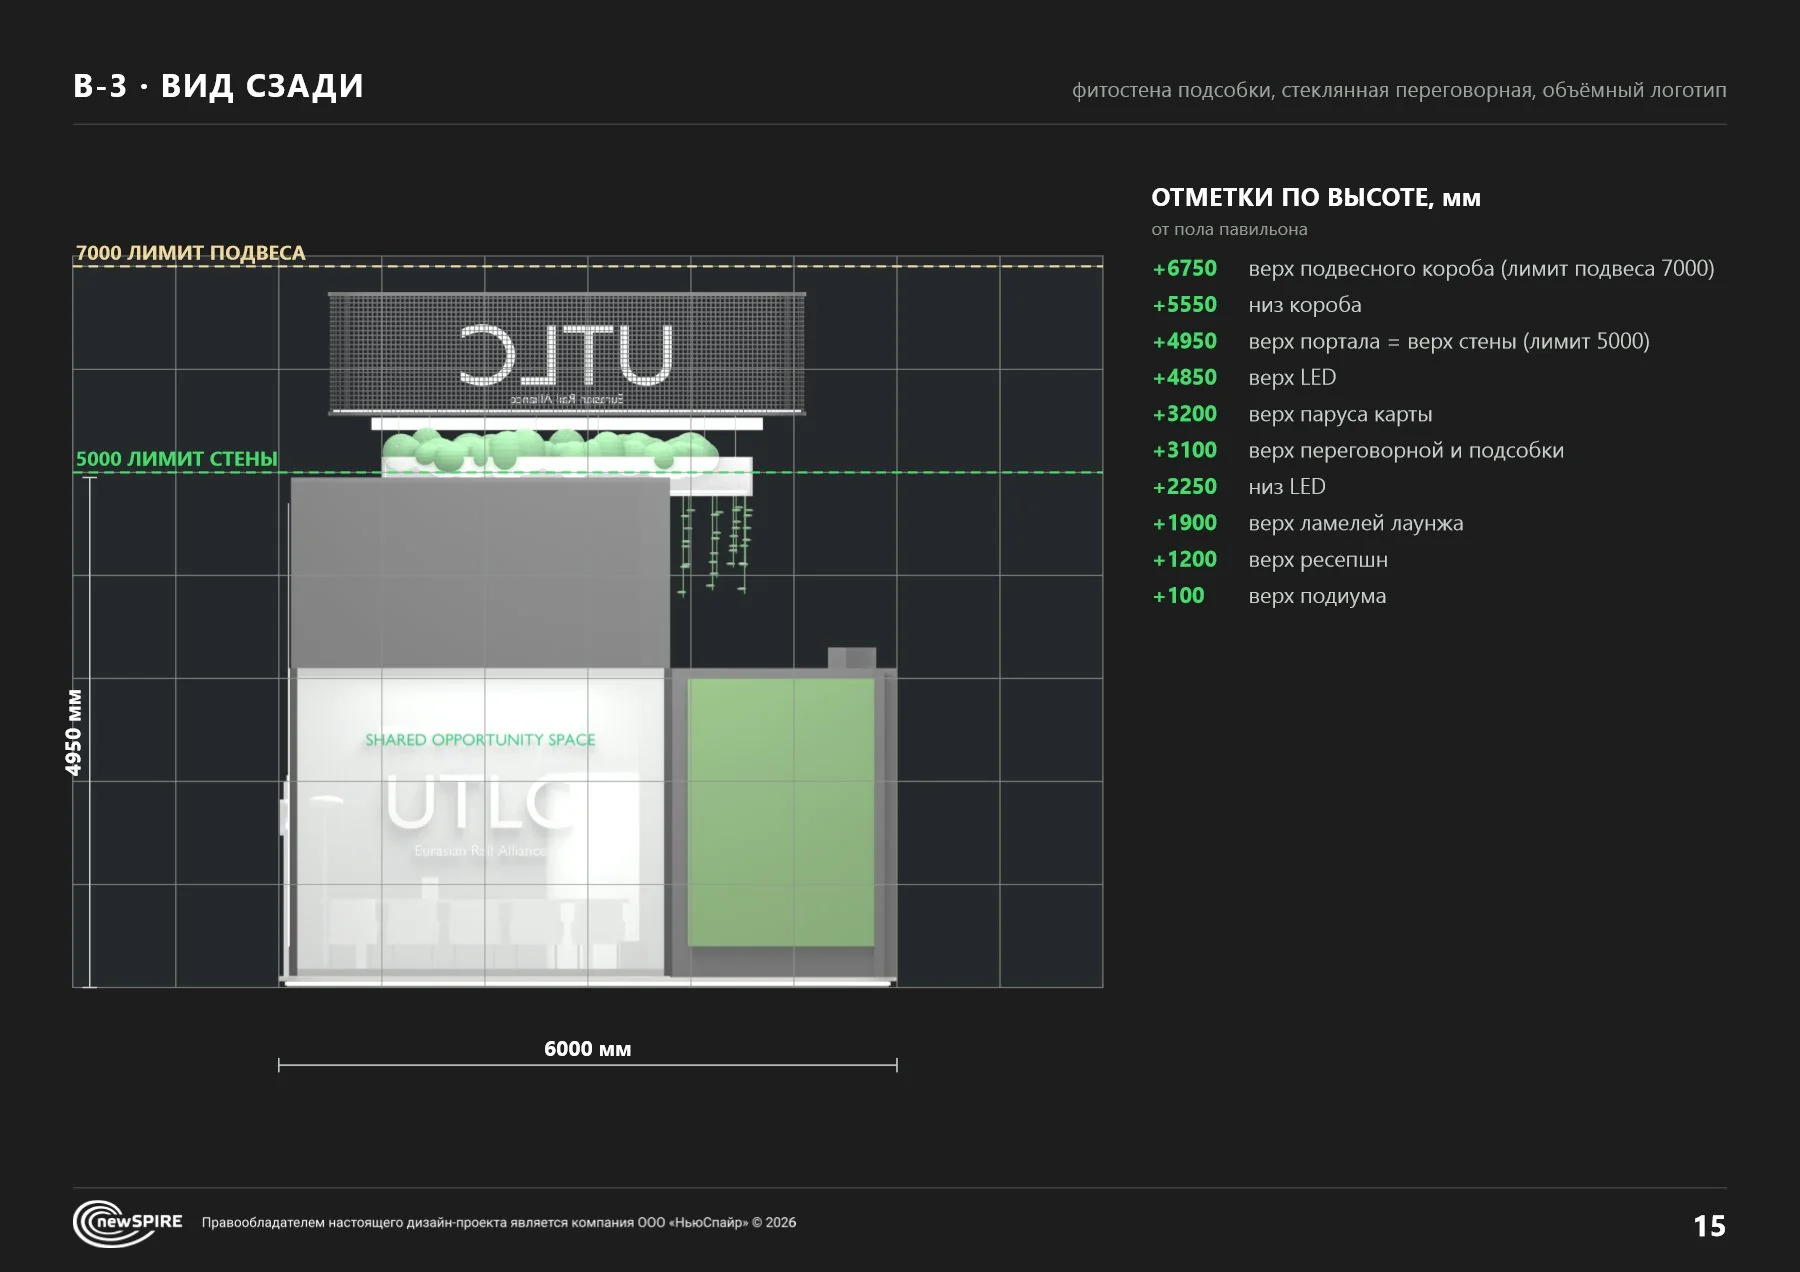
Task: Click the note 'от пола павильона'
Action: pyautogui.click(x=1229, y=230)
